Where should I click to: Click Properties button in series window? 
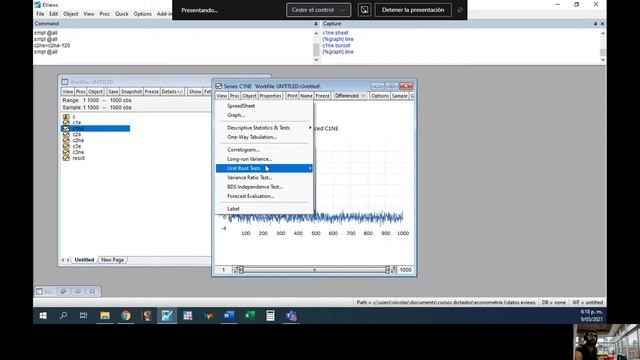coord(270,96)
